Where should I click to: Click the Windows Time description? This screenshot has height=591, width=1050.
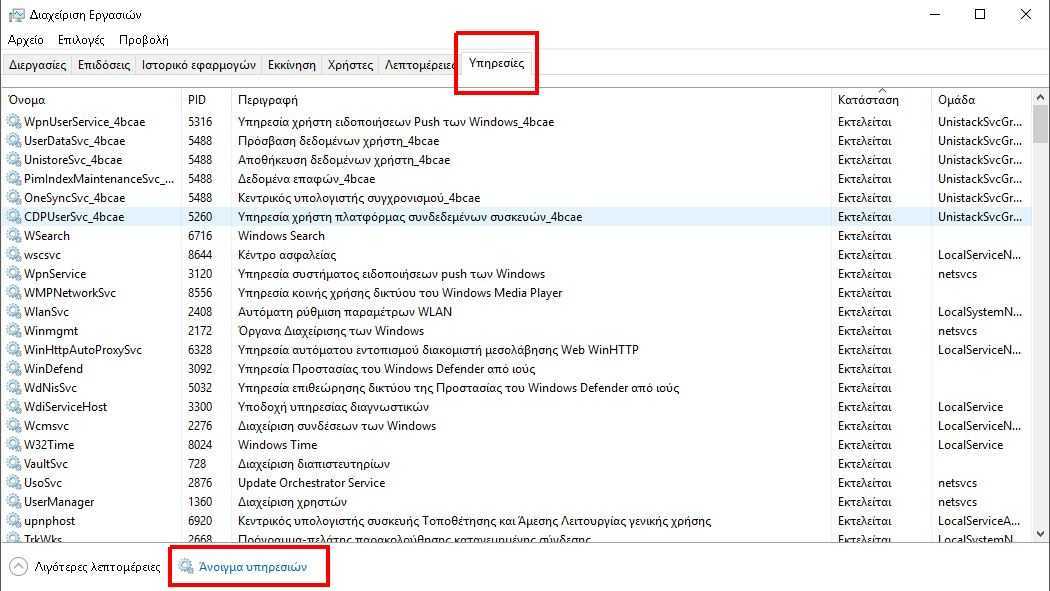click(277, 444)
